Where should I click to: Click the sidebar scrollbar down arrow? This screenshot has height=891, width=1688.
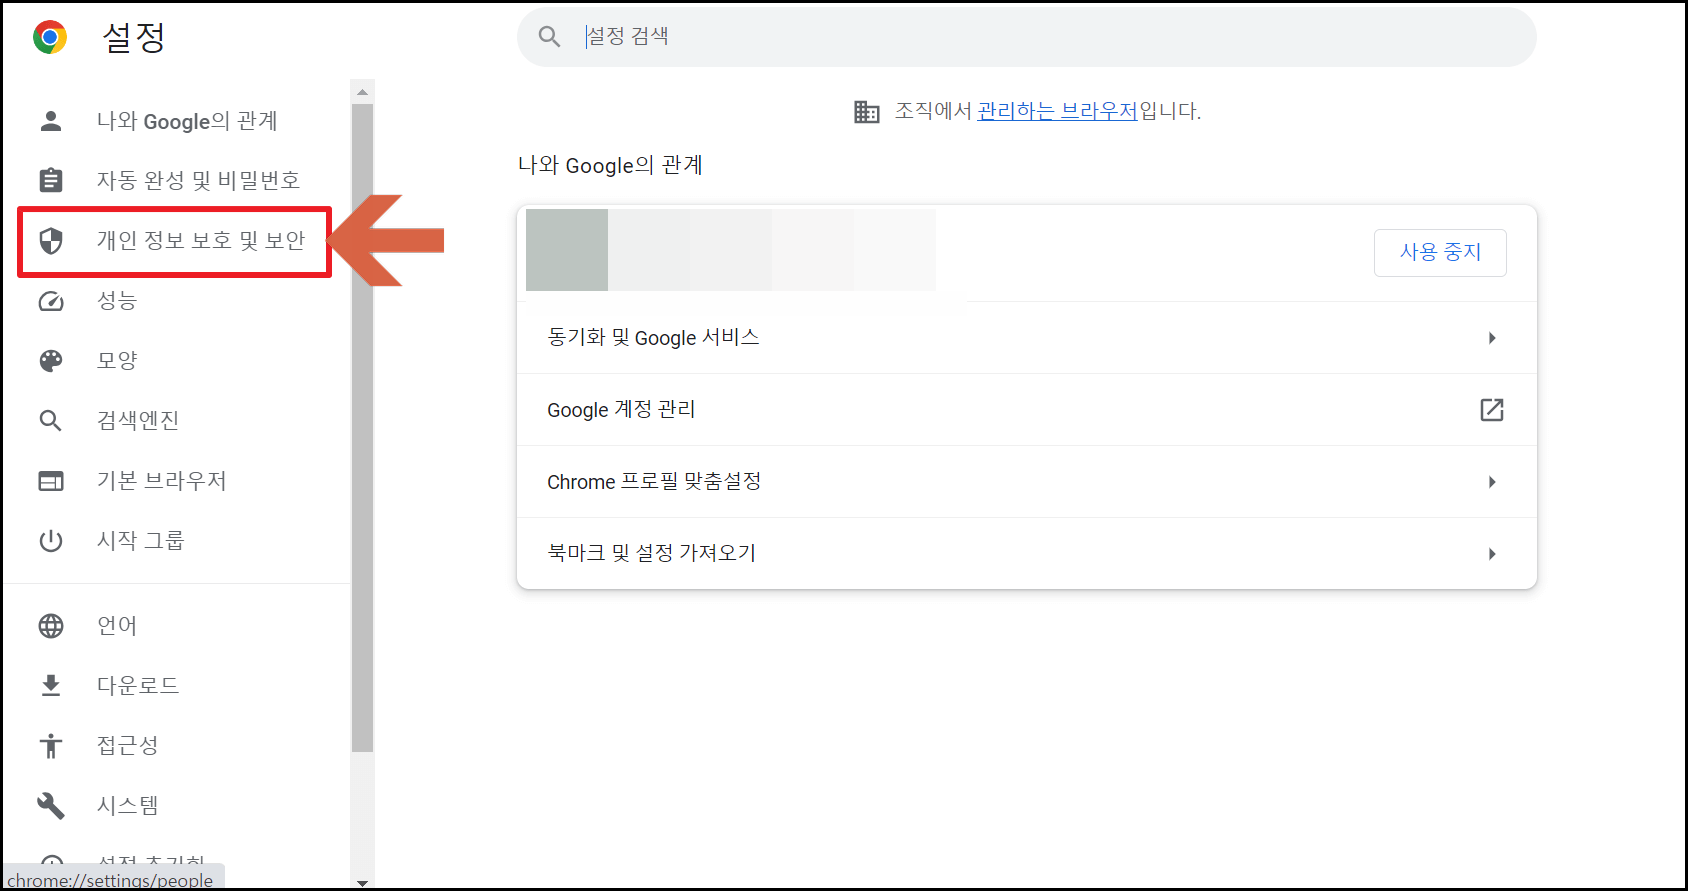point(362,882)
